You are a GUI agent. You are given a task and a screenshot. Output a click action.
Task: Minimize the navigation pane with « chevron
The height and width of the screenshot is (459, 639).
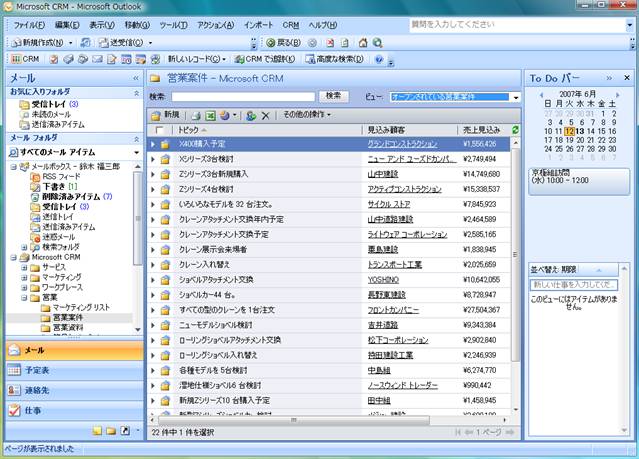[136, 78]
